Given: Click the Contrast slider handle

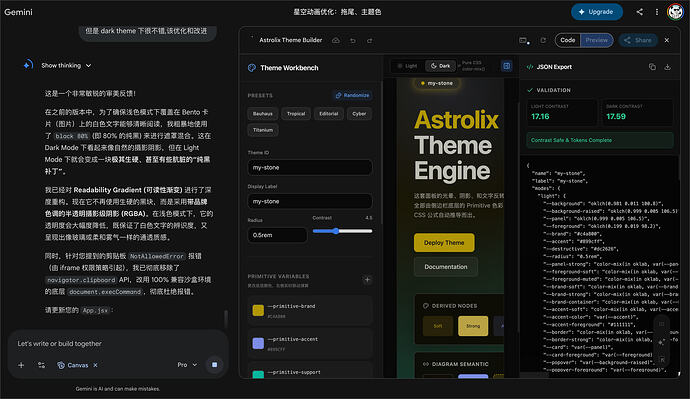Looking at the screenshot, I should click(x=336, y=231).
